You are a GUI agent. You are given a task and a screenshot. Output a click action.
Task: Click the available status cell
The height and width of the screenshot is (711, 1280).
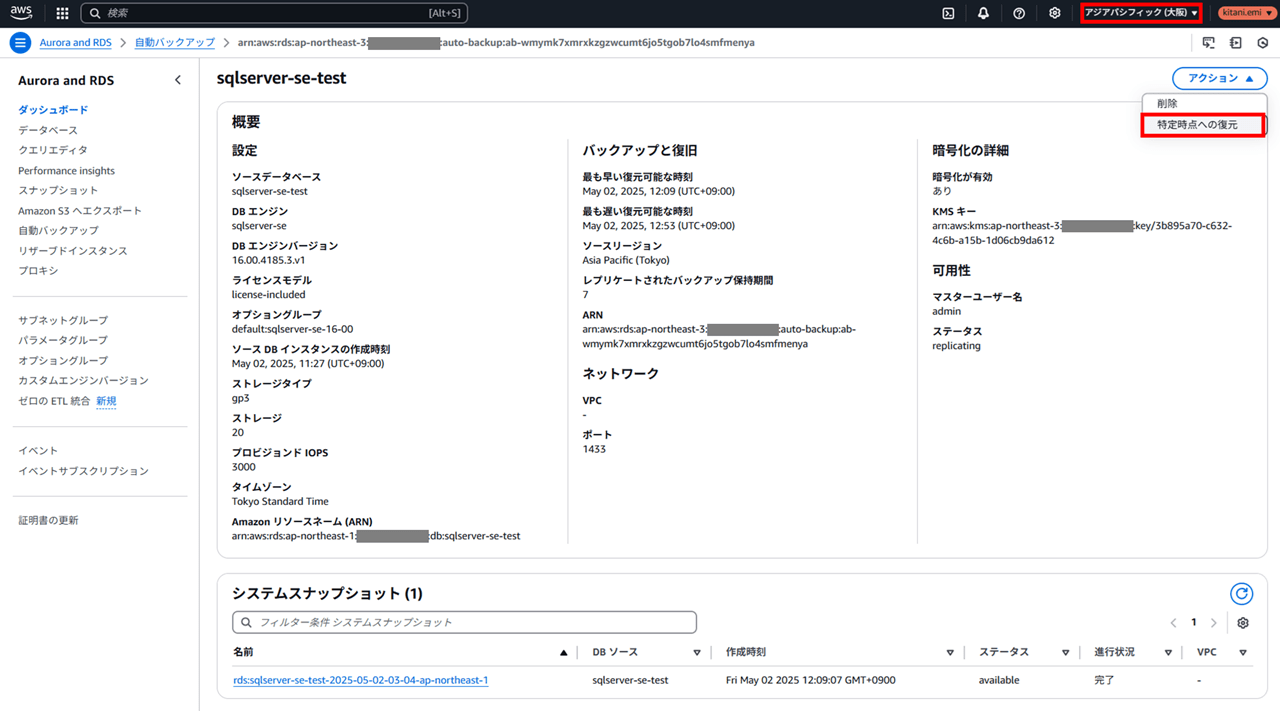click(x=999, y=680)
